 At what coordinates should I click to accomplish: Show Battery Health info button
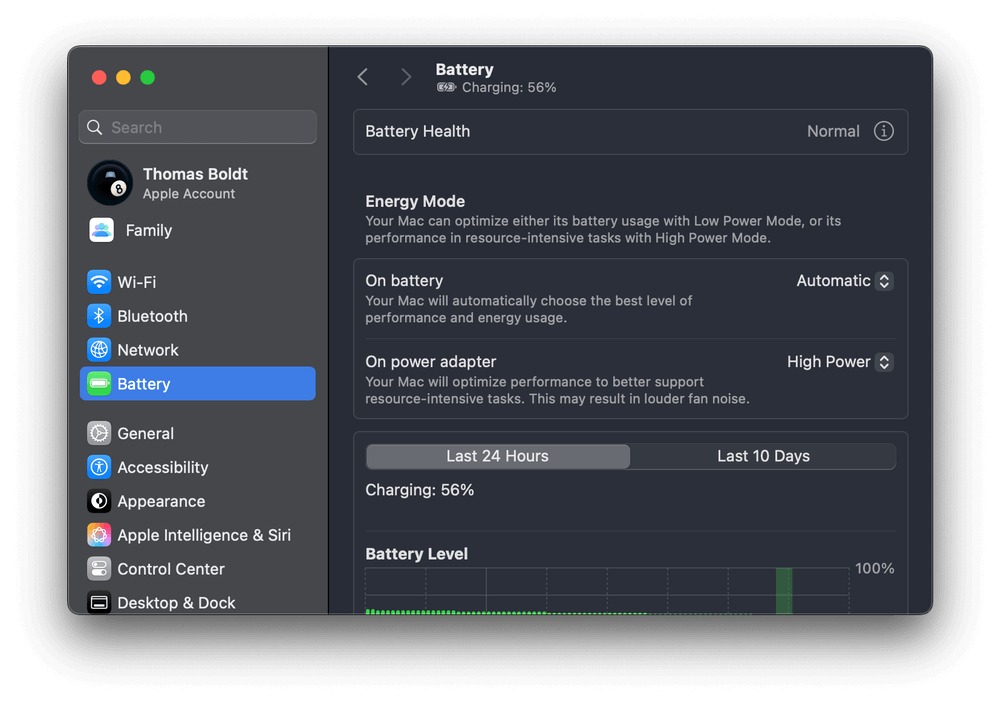tap(883, 131)
